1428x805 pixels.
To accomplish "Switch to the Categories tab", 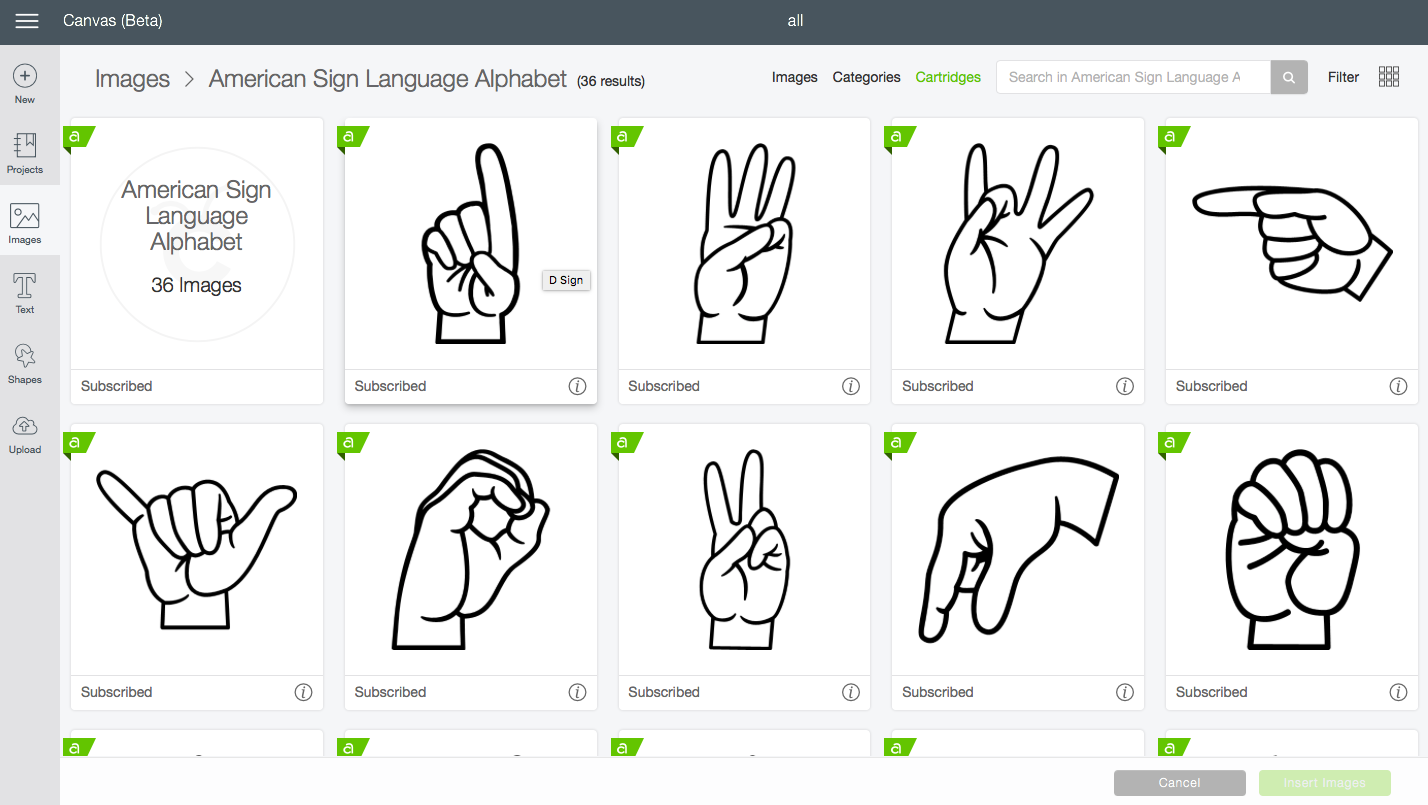I will click(x=866, y=77).
